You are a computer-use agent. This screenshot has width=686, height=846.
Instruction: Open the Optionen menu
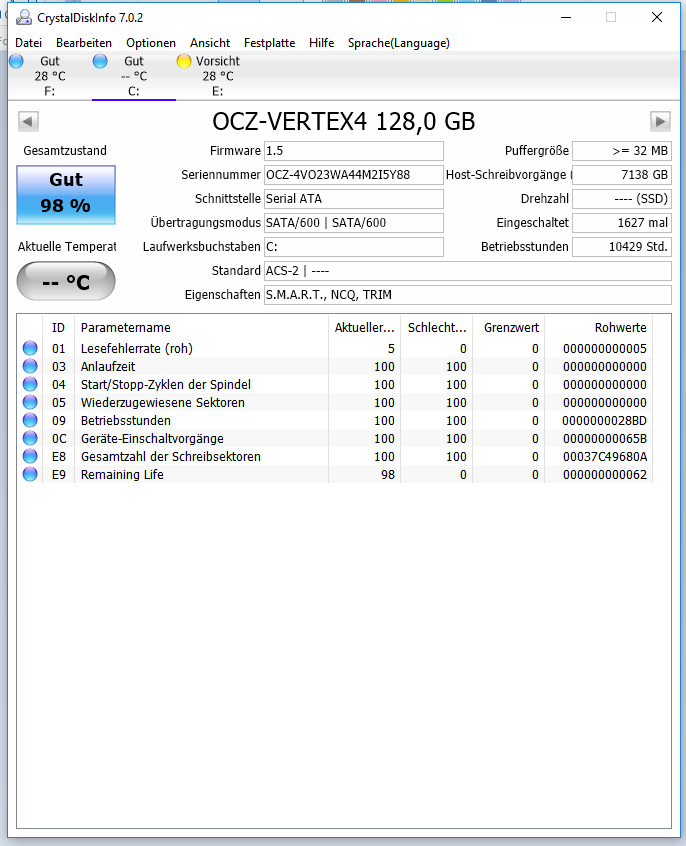click(x=151, y=43)
